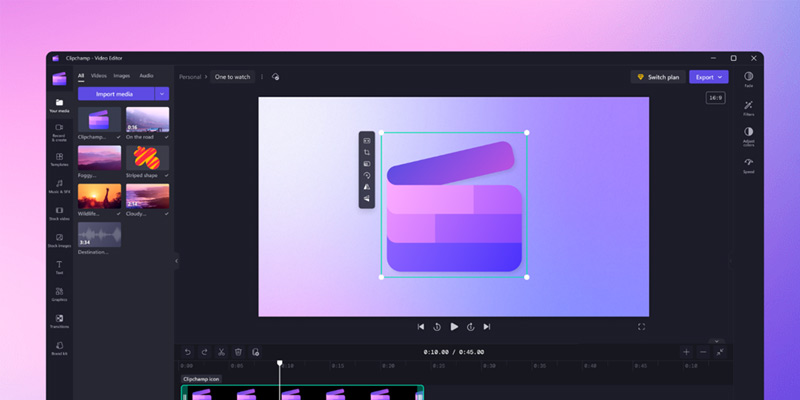
Task: Open the Brand kit section
Action: [x=59, y=348]
